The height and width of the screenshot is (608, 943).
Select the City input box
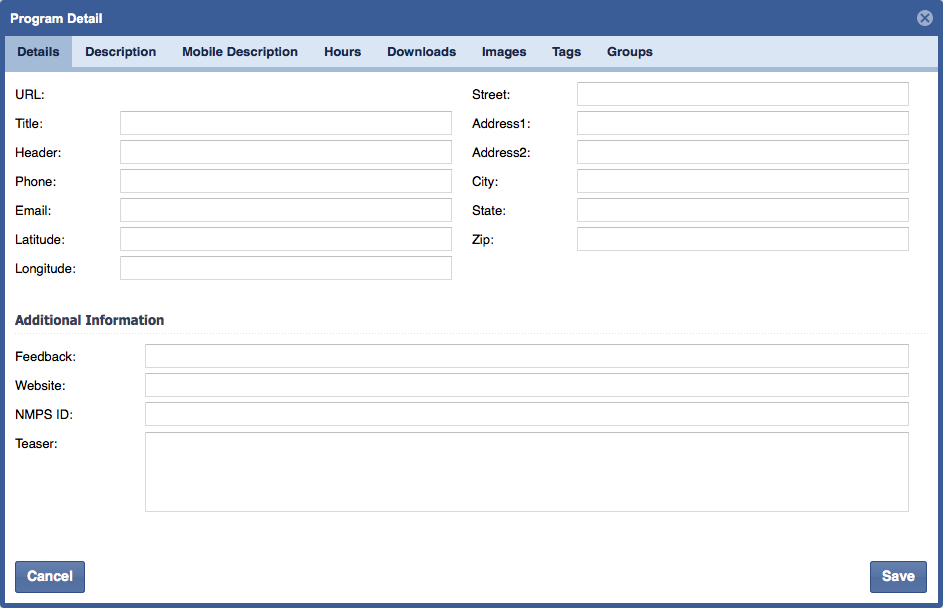coord(742,181)
